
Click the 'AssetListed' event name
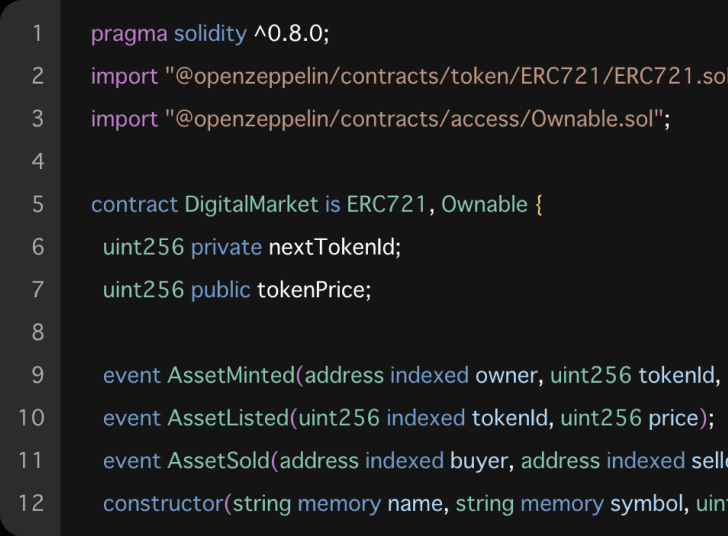click(228, 418)
